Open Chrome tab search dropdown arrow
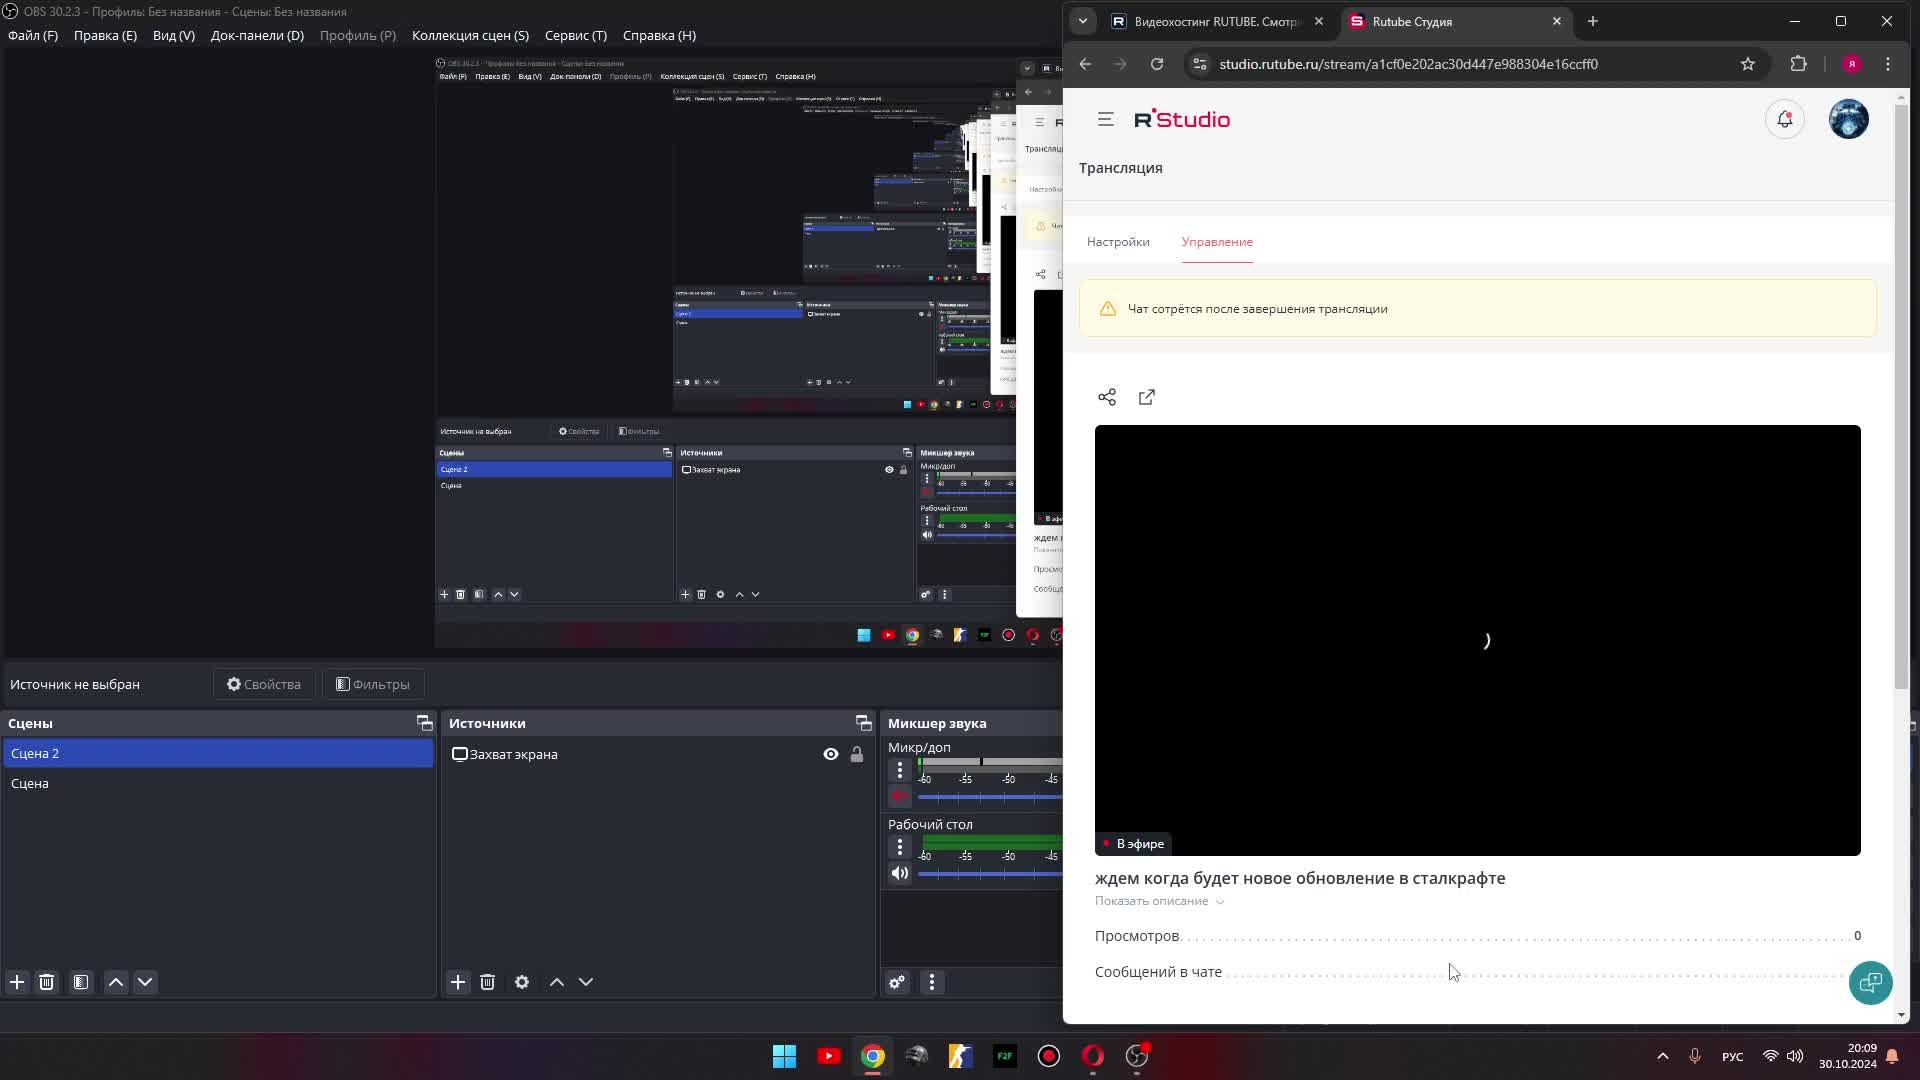1920x1080 pixels. 1083,21
